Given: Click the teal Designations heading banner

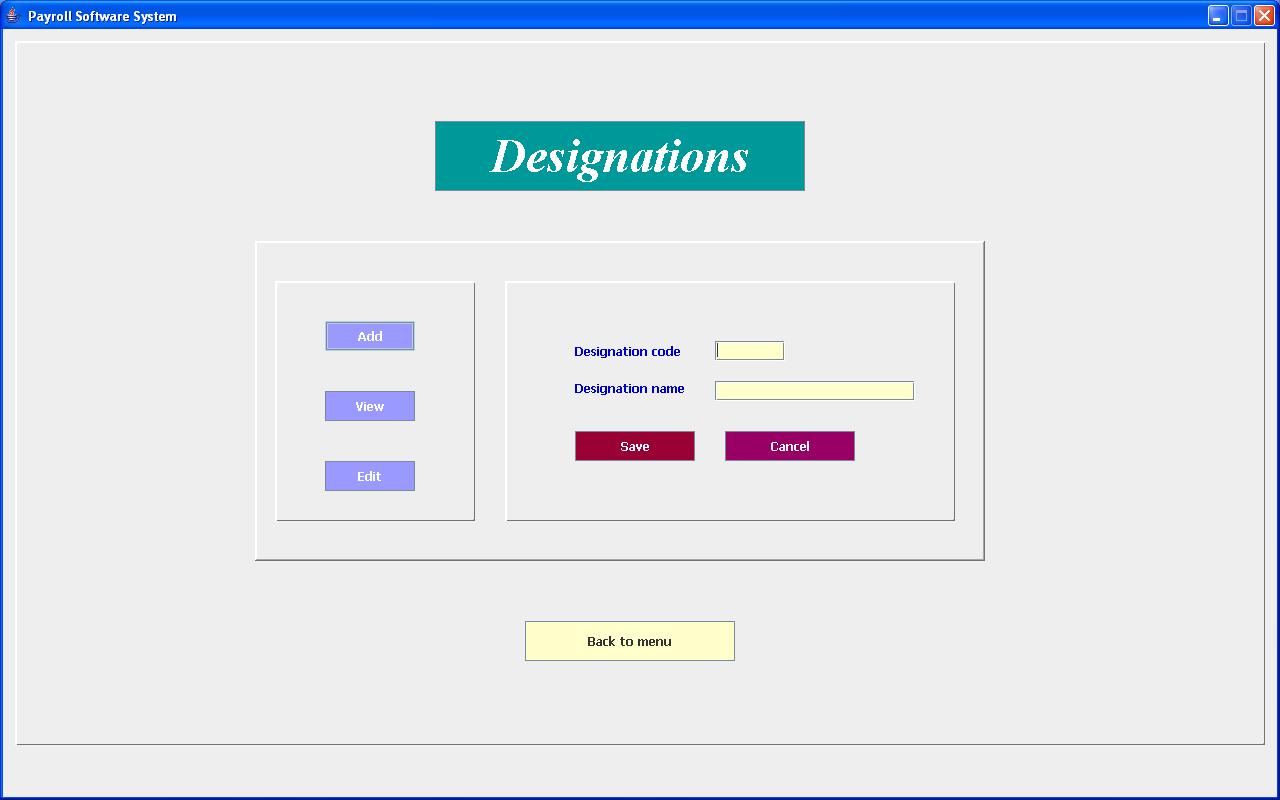Looking at the screenshot, I should 619,156.
